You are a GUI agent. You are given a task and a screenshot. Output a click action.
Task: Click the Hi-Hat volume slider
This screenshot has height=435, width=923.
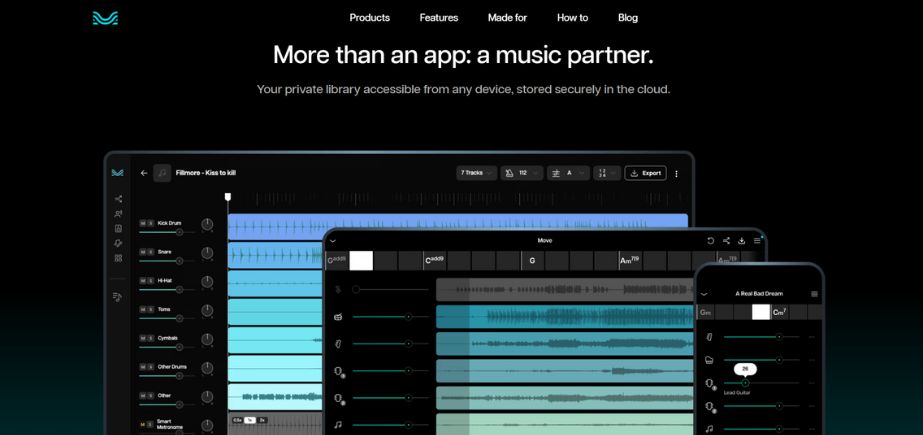pos(167,290)
